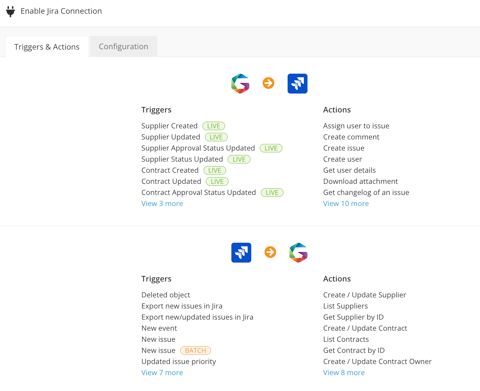
Task: Select the Supplier Created trigger
Action: (x=169, y=126)
